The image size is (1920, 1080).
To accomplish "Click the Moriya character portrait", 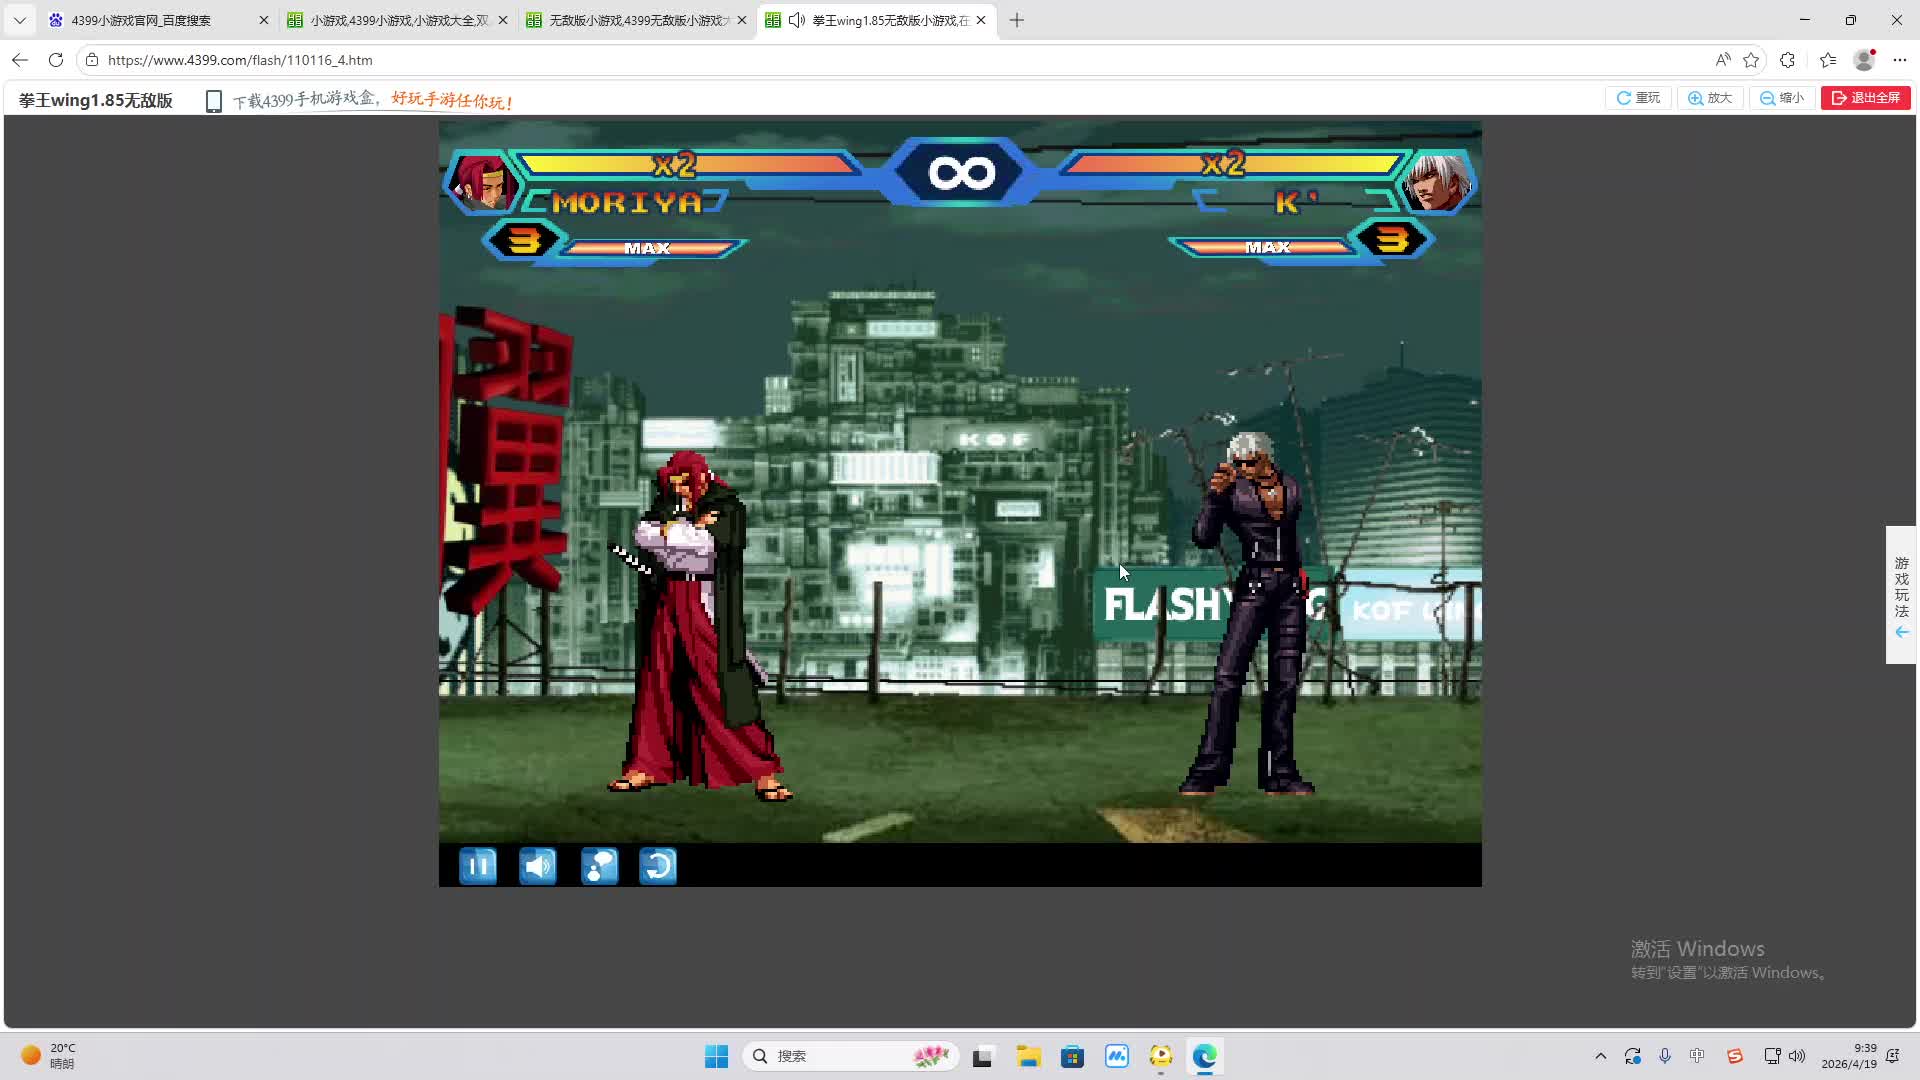I will click(x=482, y=181).
